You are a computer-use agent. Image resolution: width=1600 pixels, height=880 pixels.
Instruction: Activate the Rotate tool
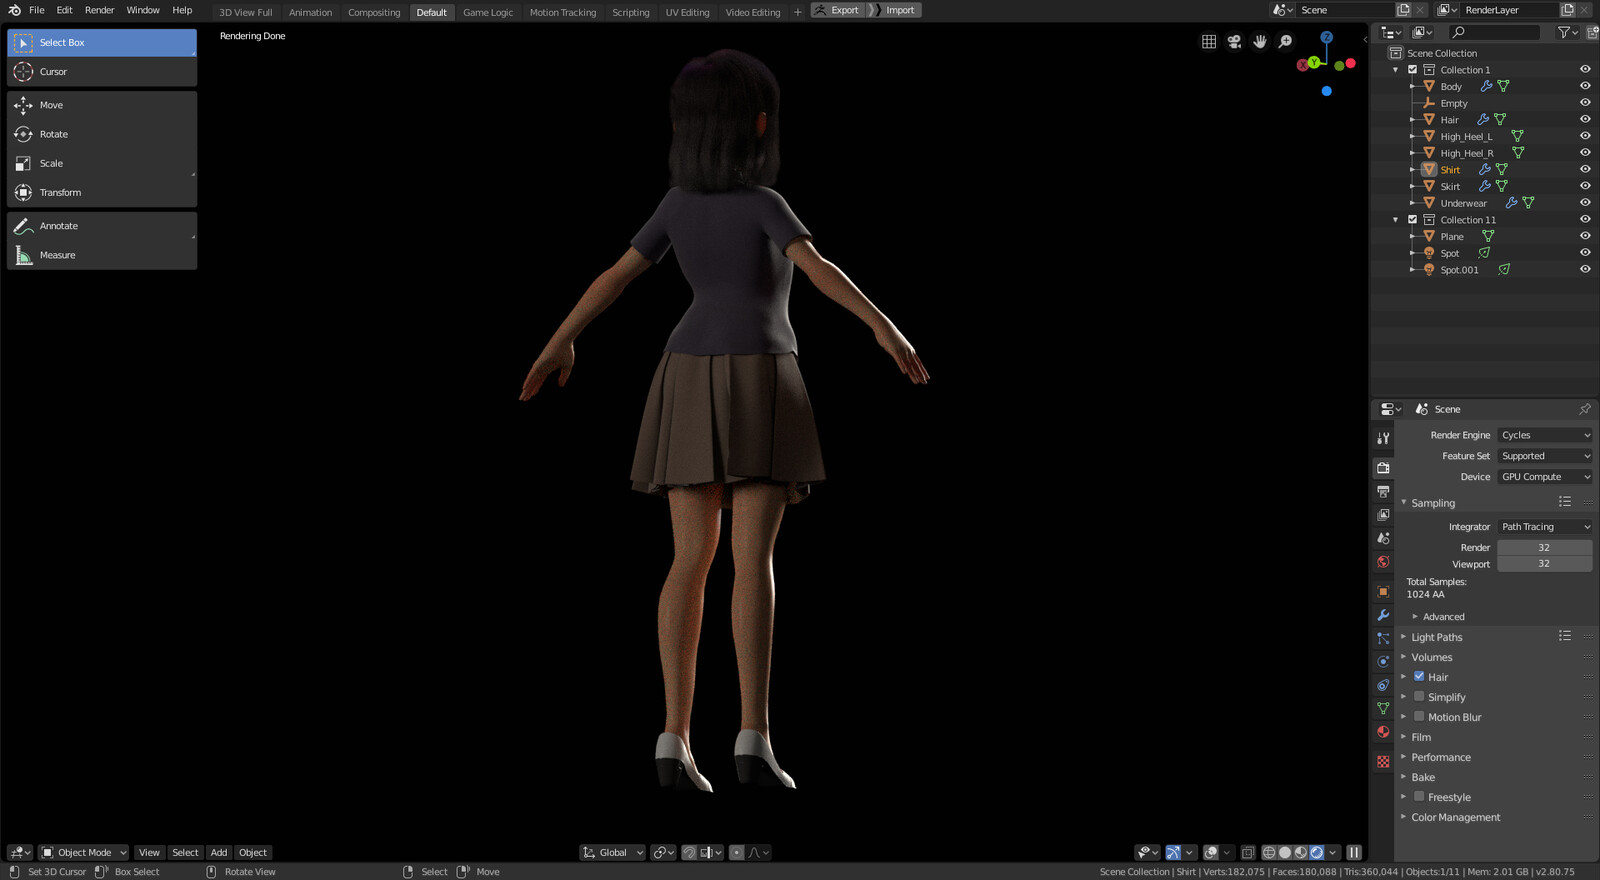[102, 134]
